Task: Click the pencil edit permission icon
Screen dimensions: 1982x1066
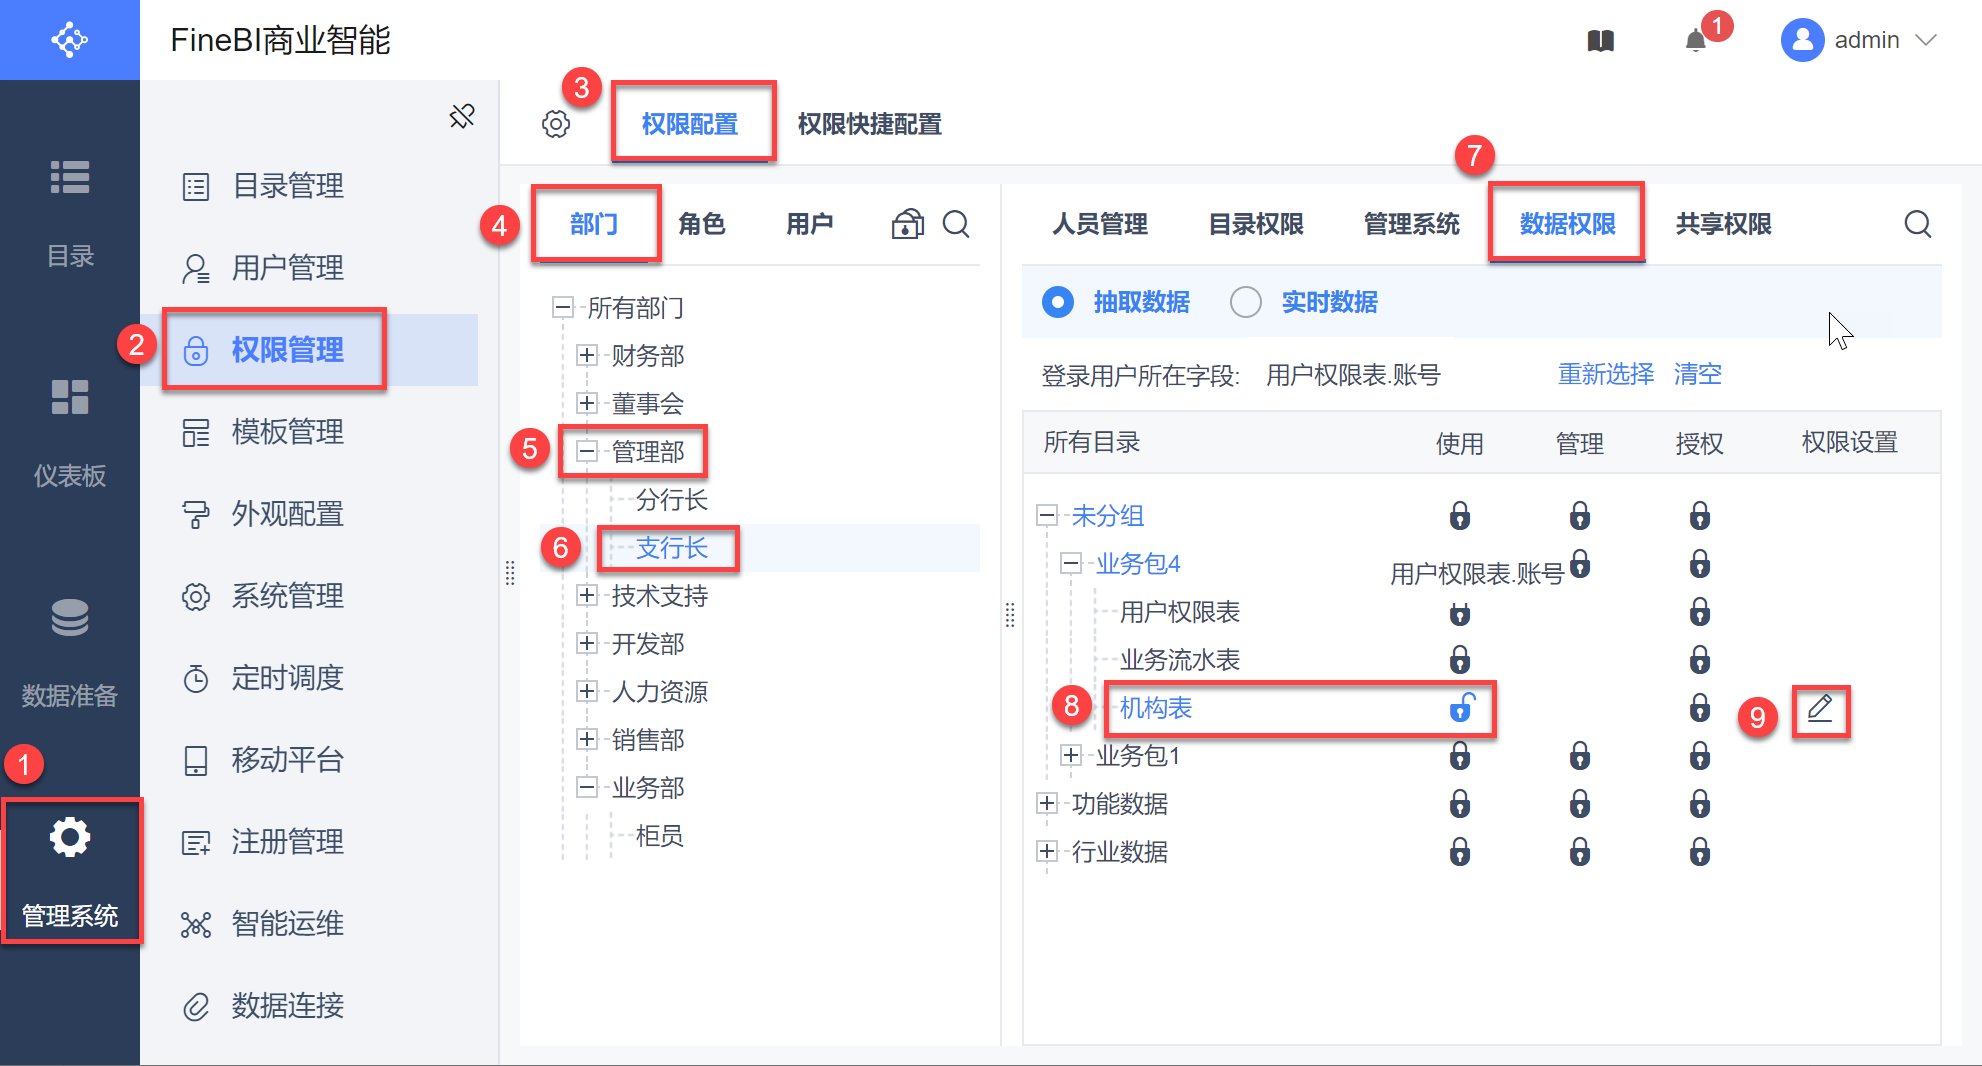Action: coord(1820,709)
